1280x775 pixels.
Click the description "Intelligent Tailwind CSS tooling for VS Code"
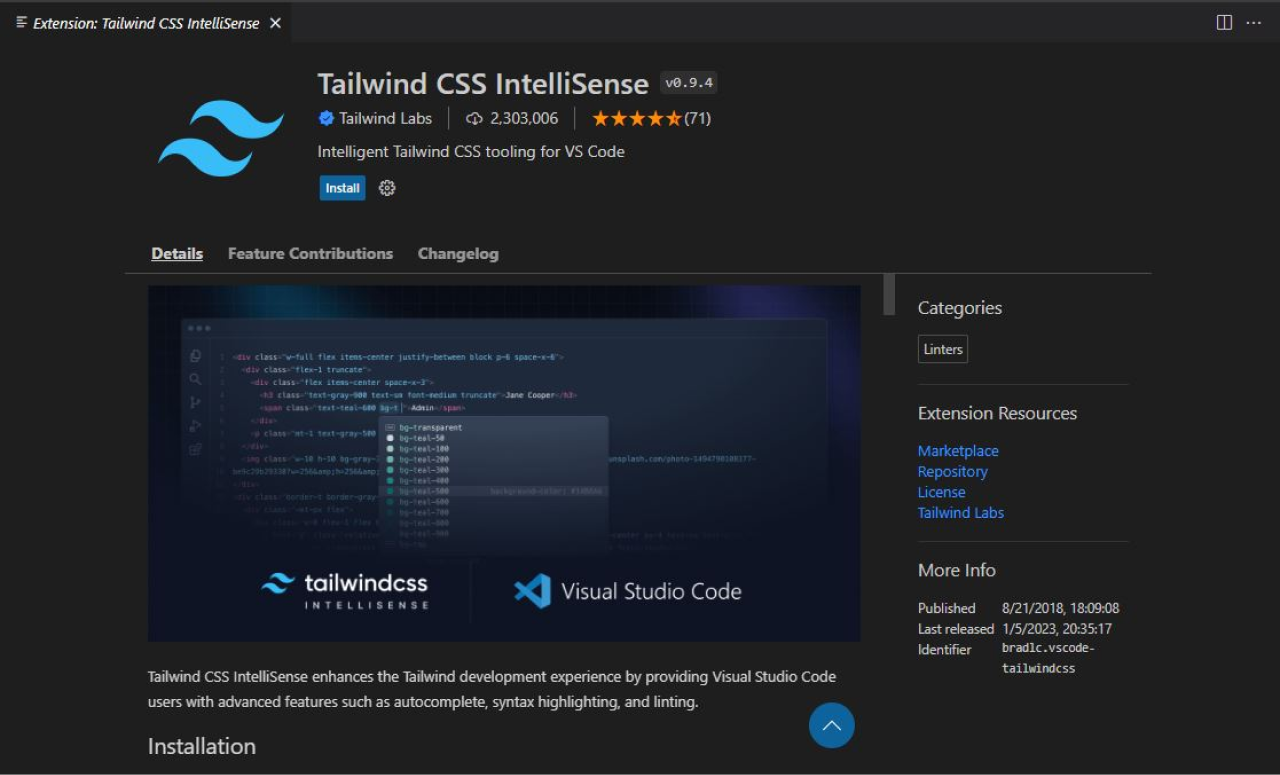point(471,152)
